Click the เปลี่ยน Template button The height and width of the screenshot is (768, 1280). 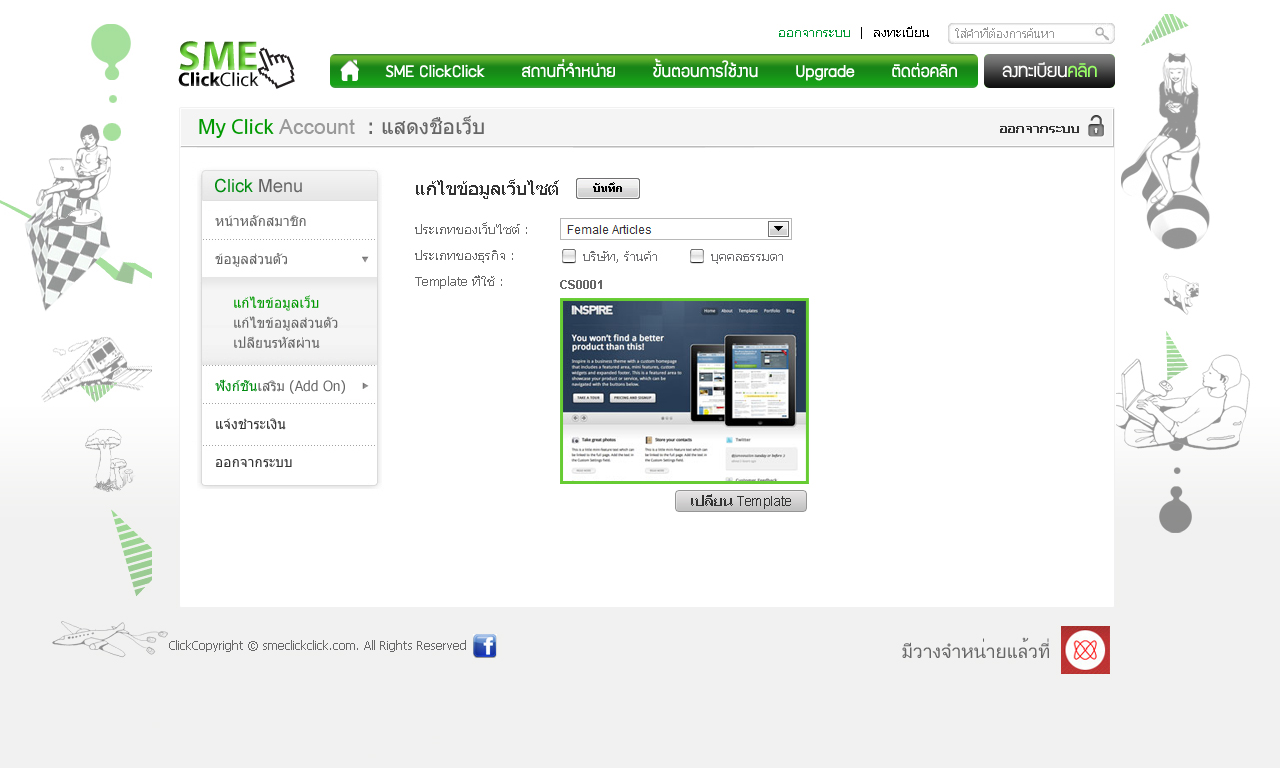[740, 501]
